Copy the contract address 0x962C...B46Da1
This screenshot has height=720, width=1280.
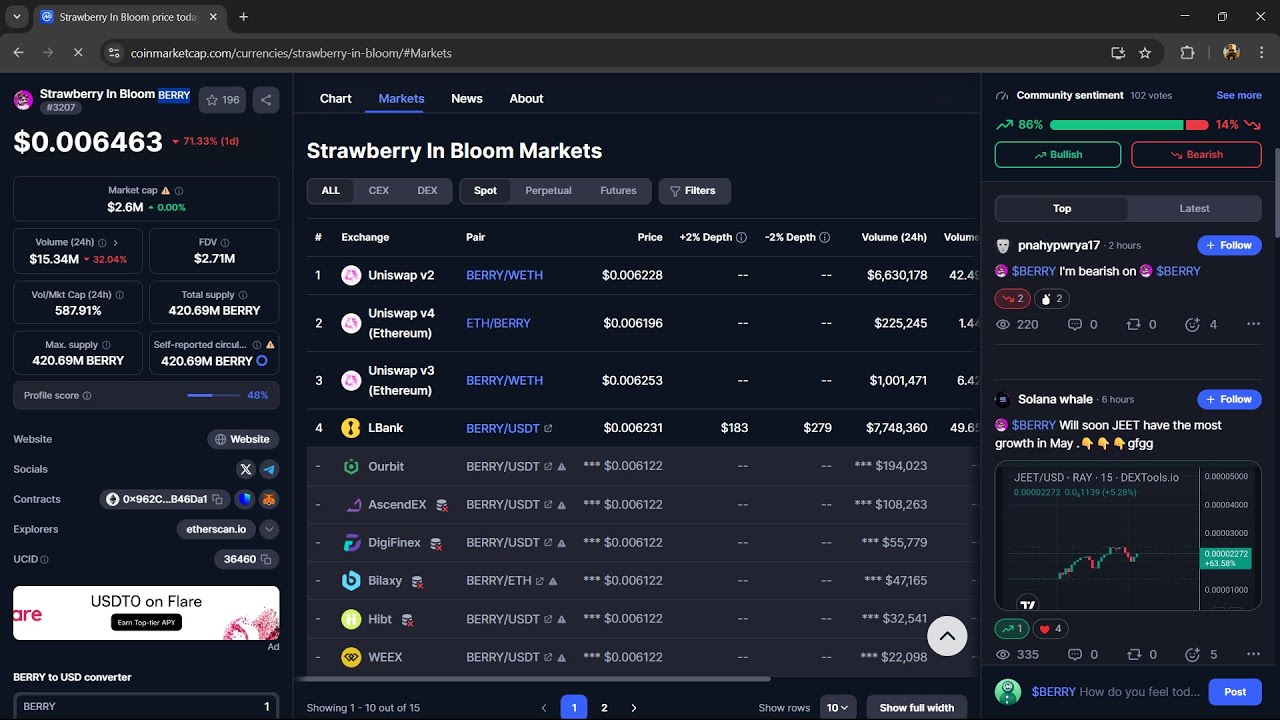216,499
